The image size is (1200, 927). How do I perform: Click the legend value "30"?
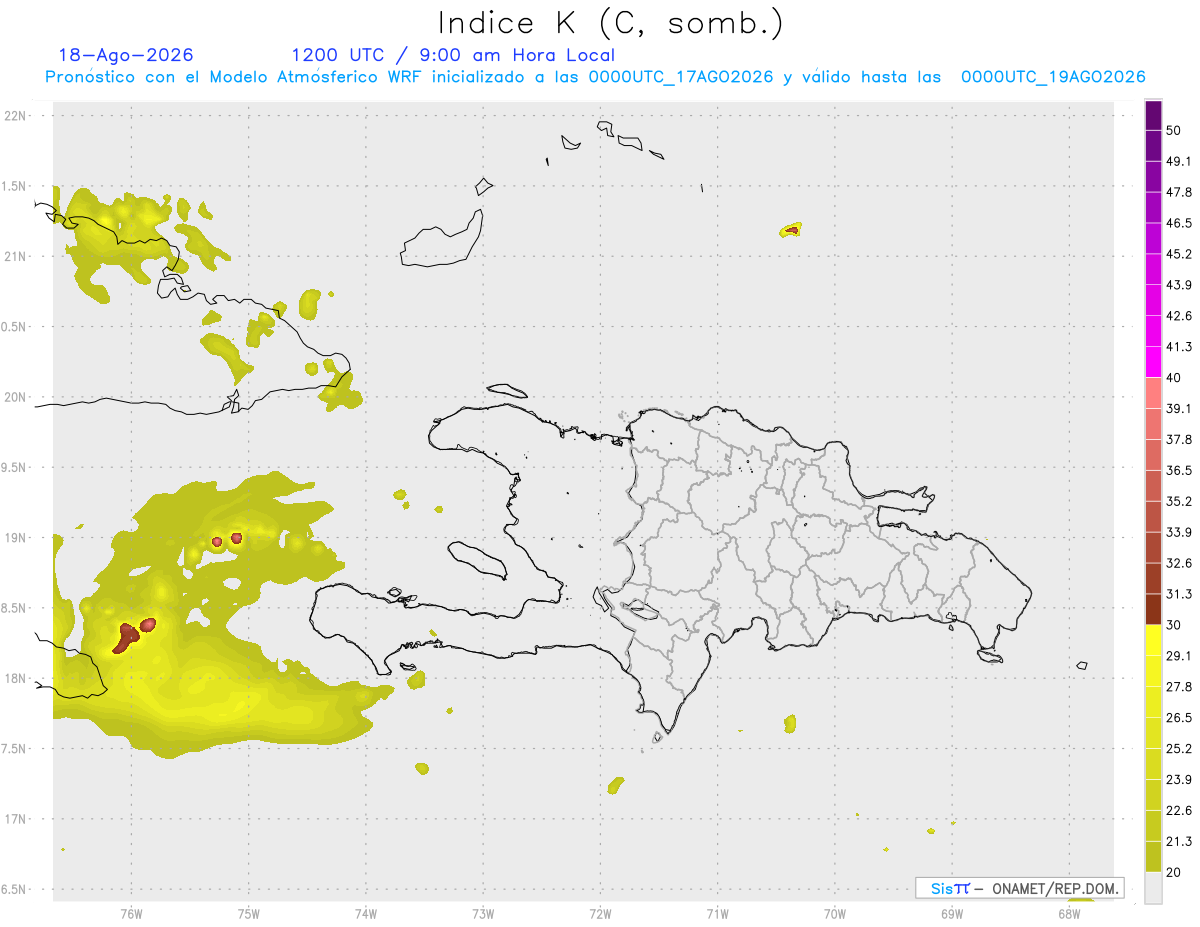point(1174,625)
